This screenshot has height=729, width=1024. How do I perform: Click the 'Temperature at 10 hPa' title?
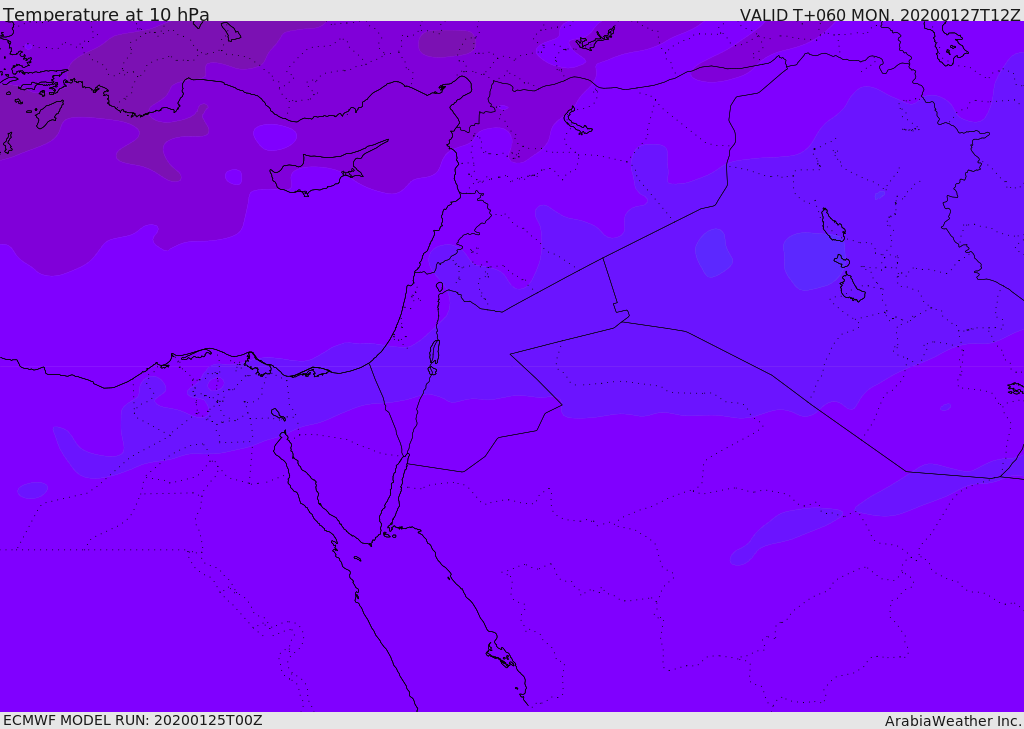tap(106, 14)
